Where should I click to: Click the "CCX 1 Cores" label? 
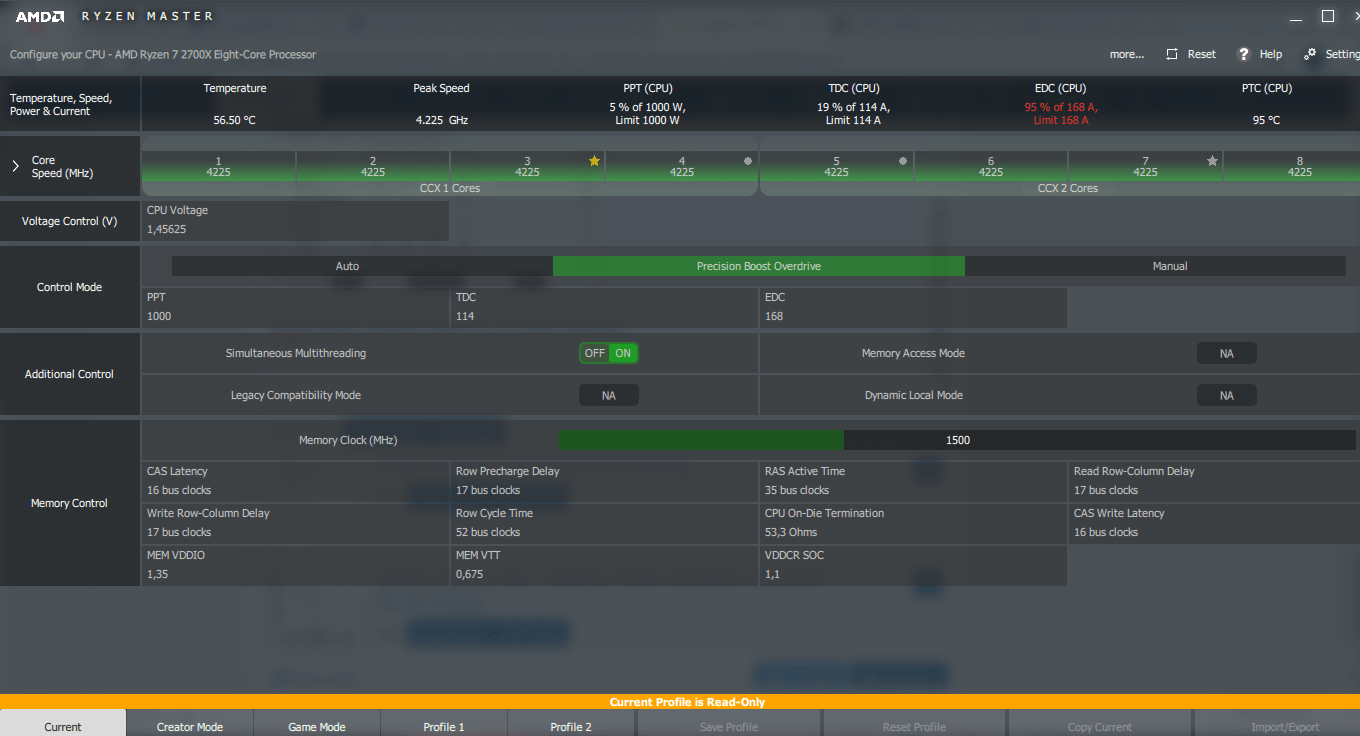[x=450, y=188]
